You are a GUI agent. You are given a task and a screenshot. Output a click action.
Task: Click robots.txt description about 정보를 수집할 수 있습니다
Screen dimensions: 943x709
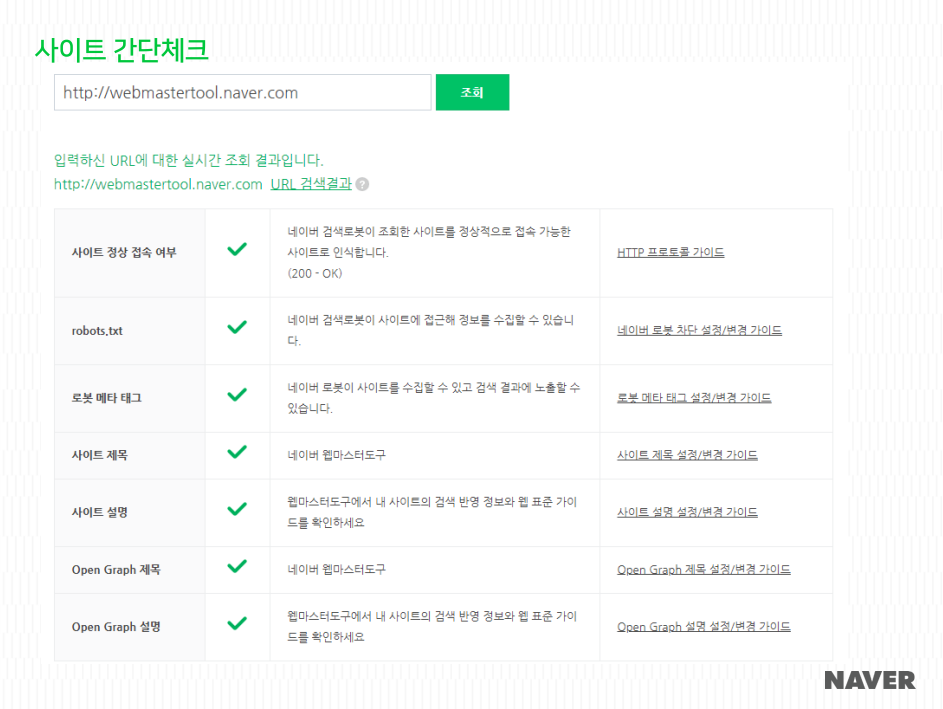[430, 330]
